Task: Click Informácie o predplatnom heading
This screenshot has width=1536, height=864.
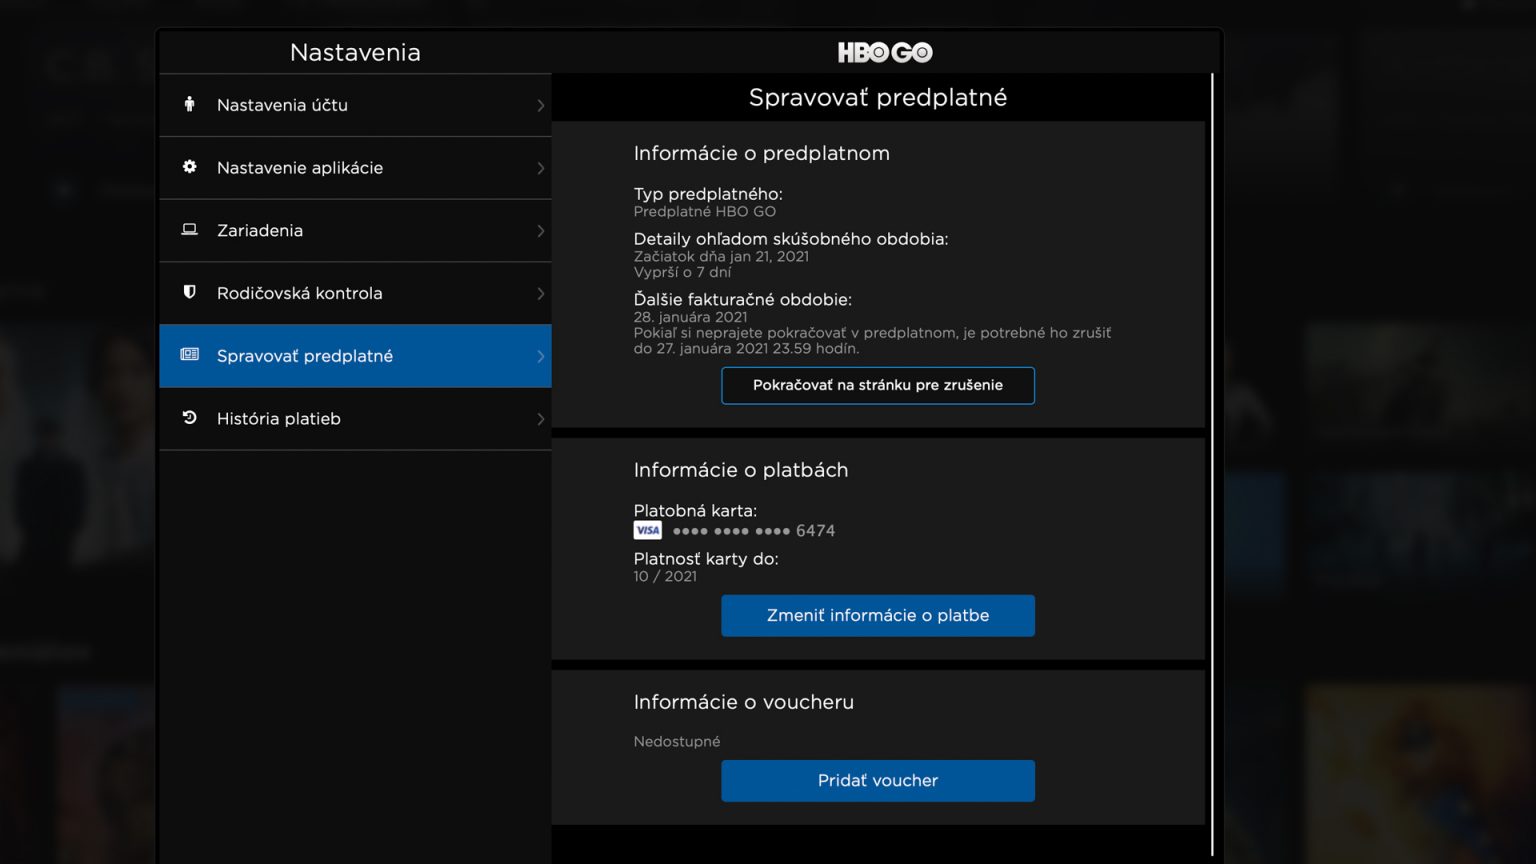Action: click(761, 153)
